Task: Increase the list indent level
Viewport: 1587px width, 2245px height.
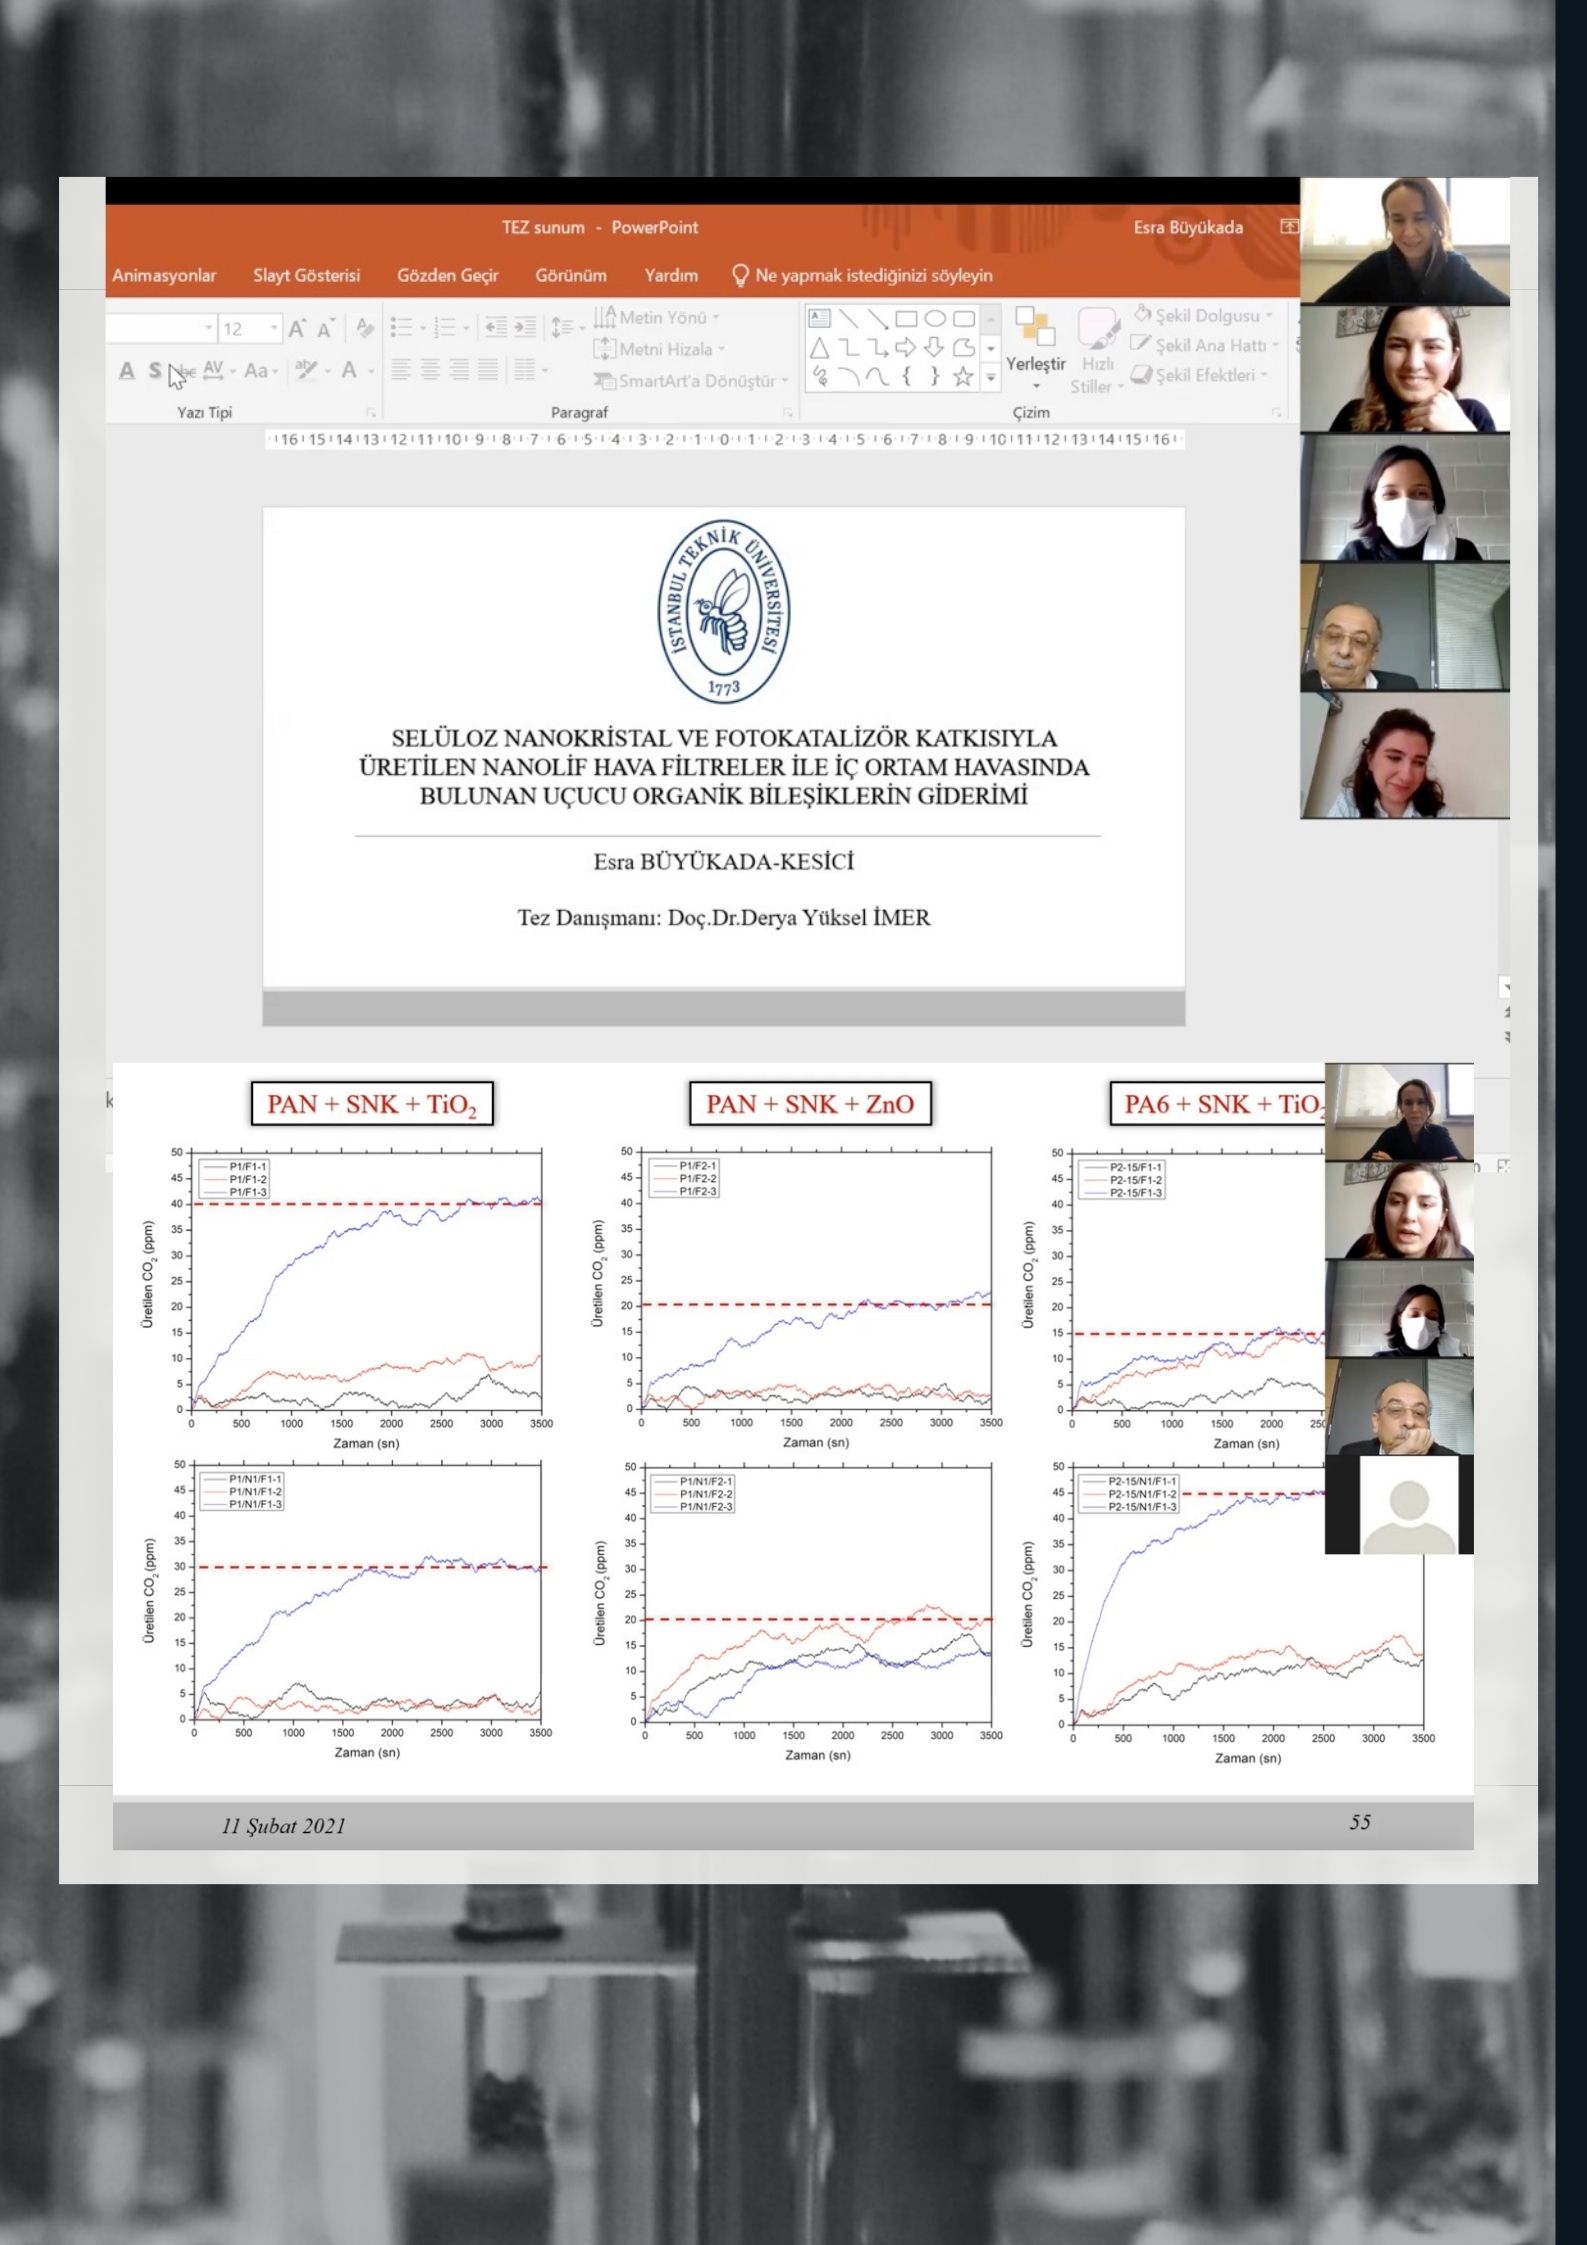Action: (524, 328)
